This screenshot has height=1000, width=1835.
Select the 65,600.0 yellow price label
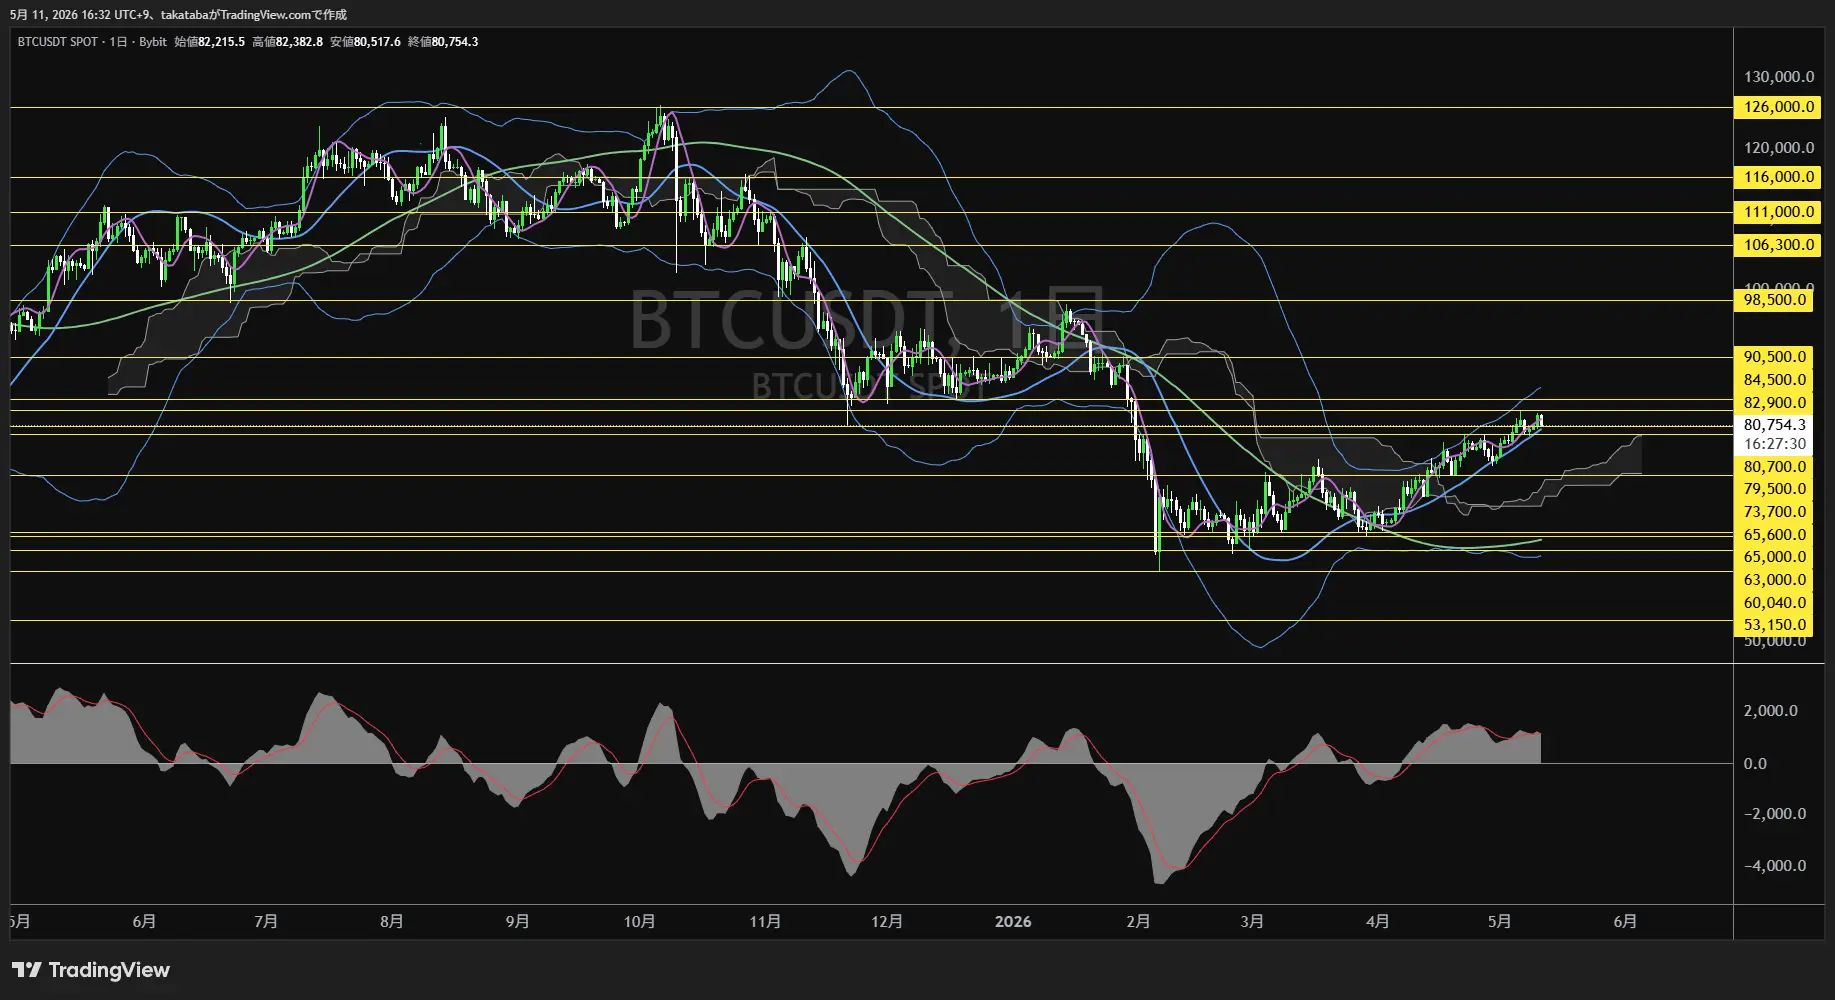tap(1774, 535)
